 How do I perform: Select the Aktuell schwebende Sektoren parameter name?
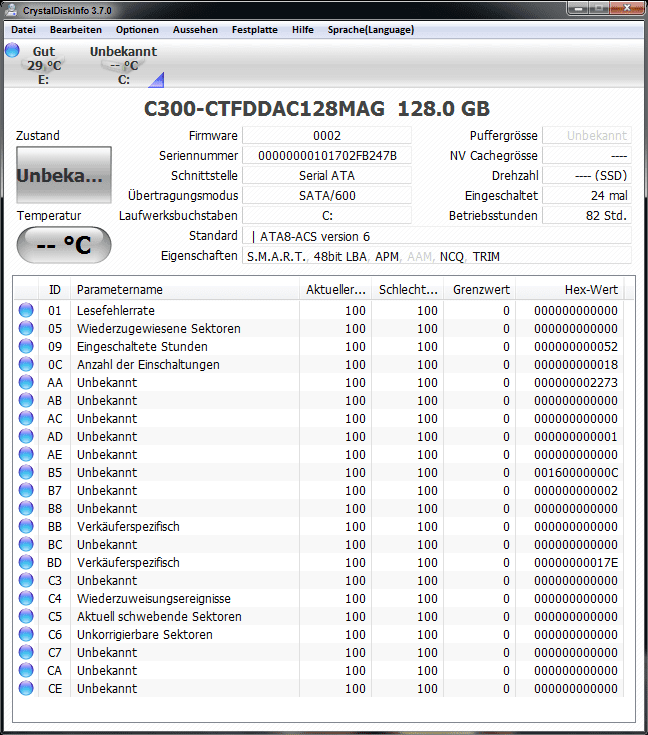click(159, 616)
